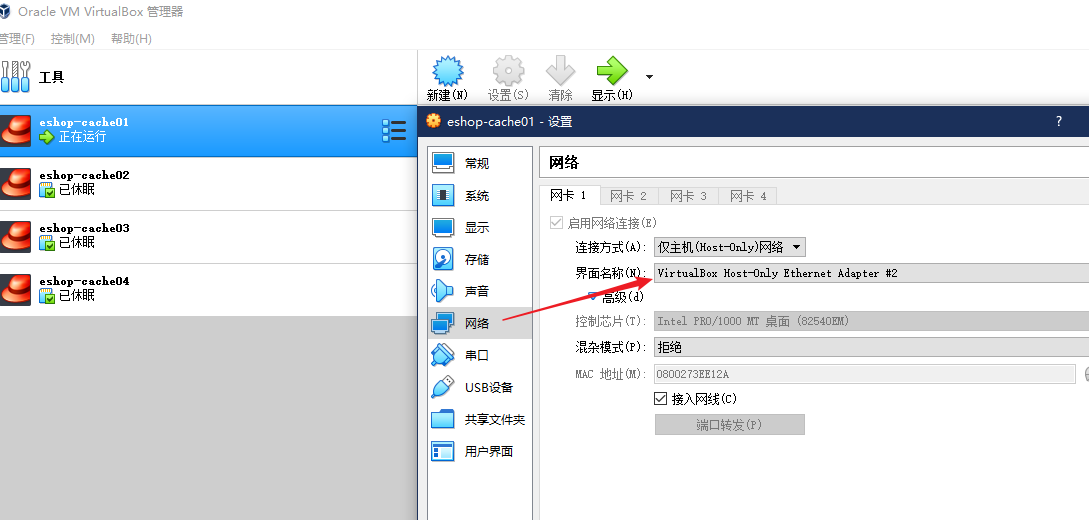Image resolution: width=1089 pixels, height=520 pixels.
Task: Open the 常规 general settings category
Action: (480, 163)
